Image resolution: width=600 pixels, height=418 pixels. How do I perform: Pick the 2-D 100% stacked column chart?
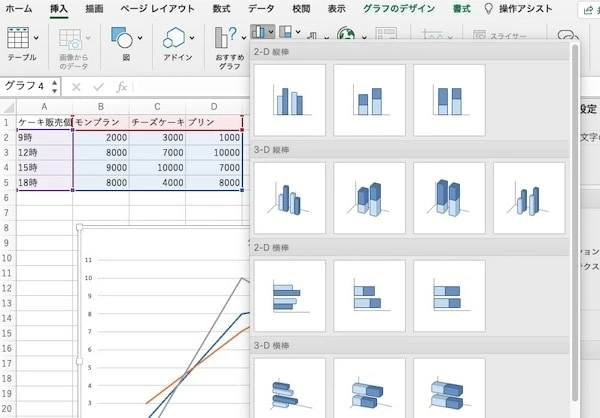point(448,100)
